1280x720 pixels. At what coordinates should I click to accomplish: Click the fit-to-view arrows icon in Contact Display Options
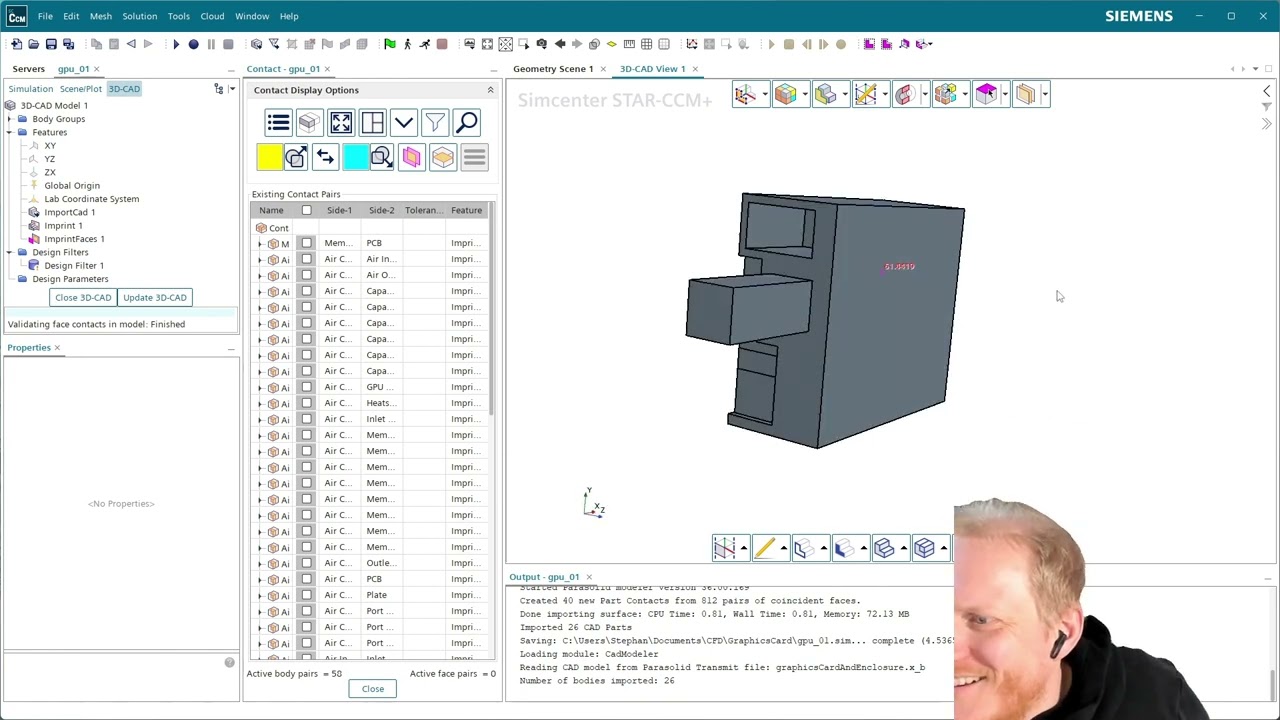(341, 123)
